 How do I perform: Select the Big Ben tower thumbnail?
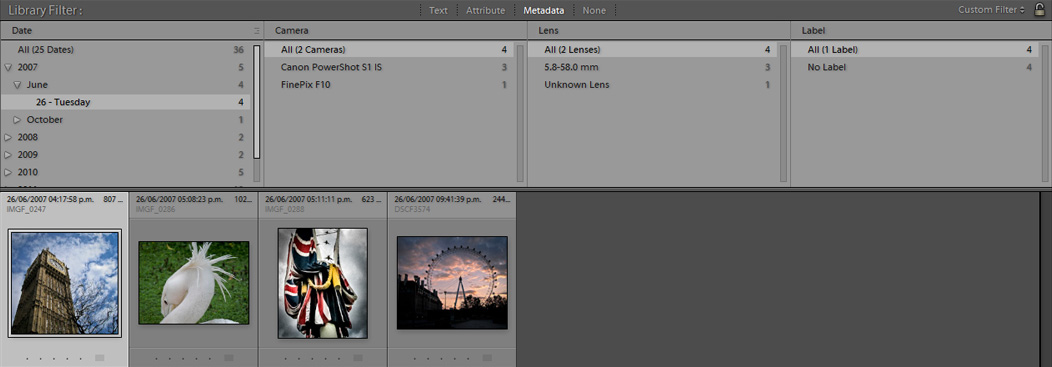point(64,283)
